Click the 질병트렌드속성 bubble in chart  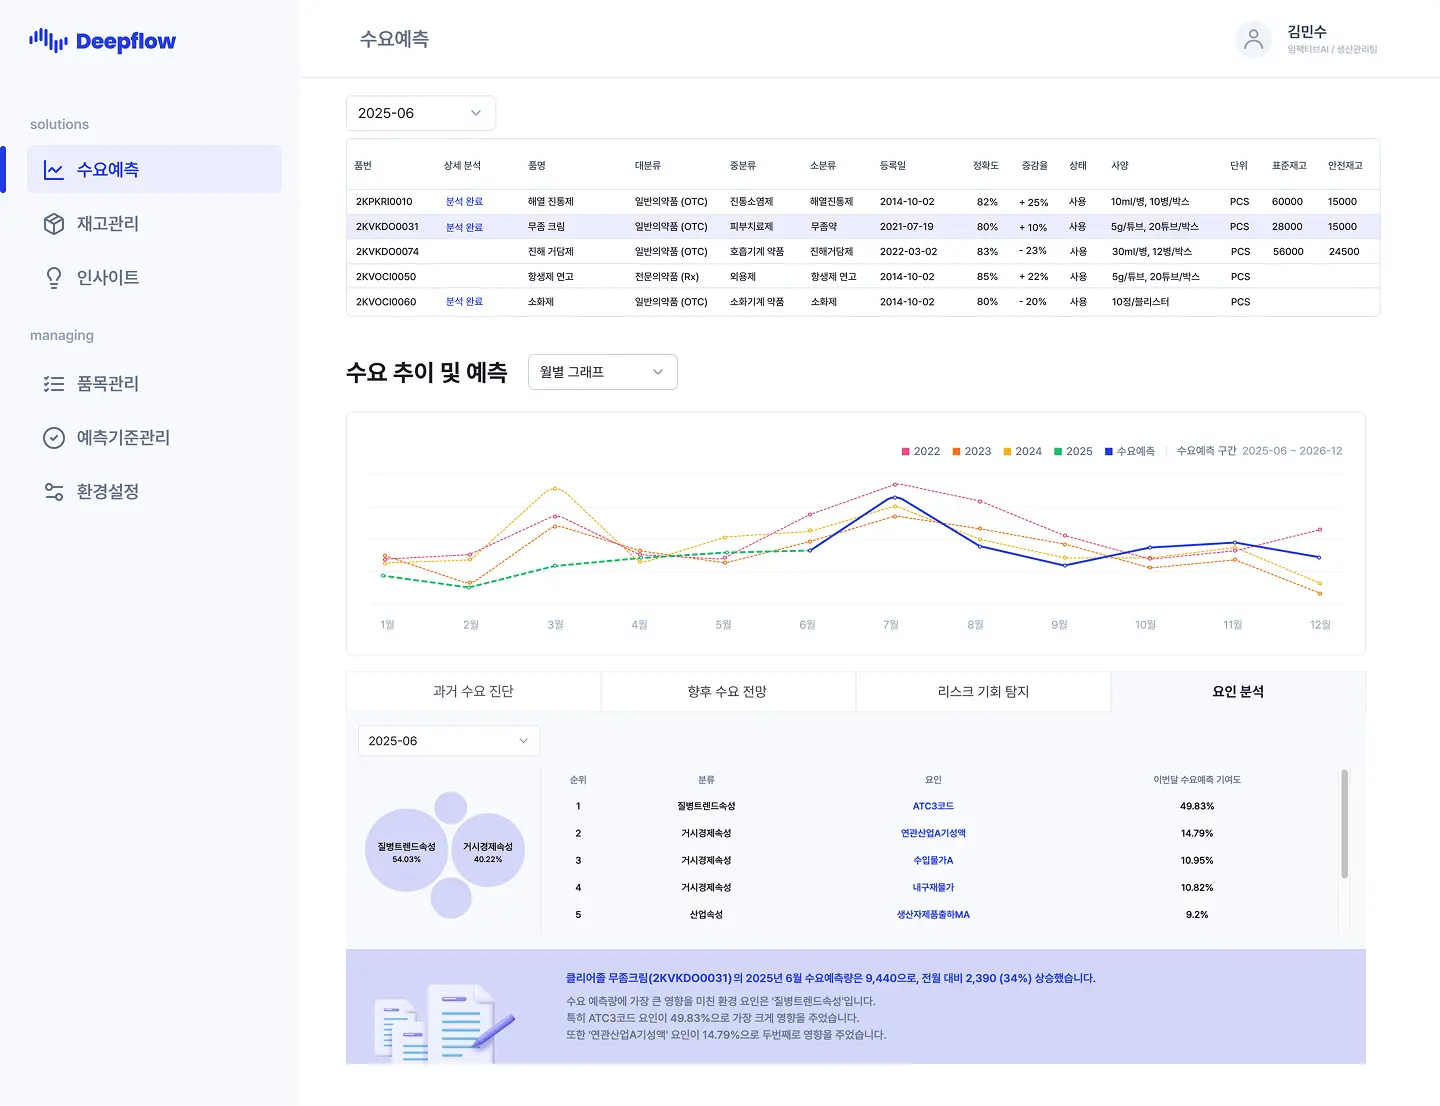406,851
